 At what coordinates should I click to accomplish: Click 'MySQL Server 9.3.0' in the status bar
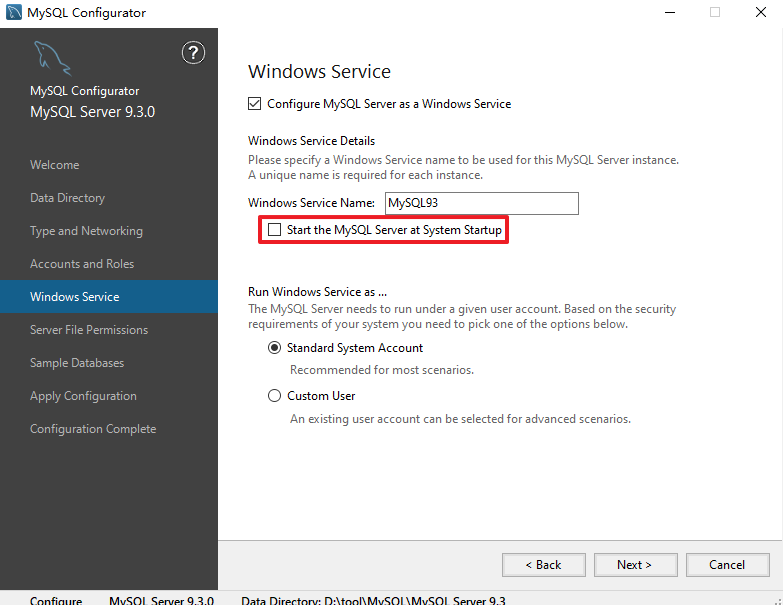pyautogui.click(x=161, y=600)
